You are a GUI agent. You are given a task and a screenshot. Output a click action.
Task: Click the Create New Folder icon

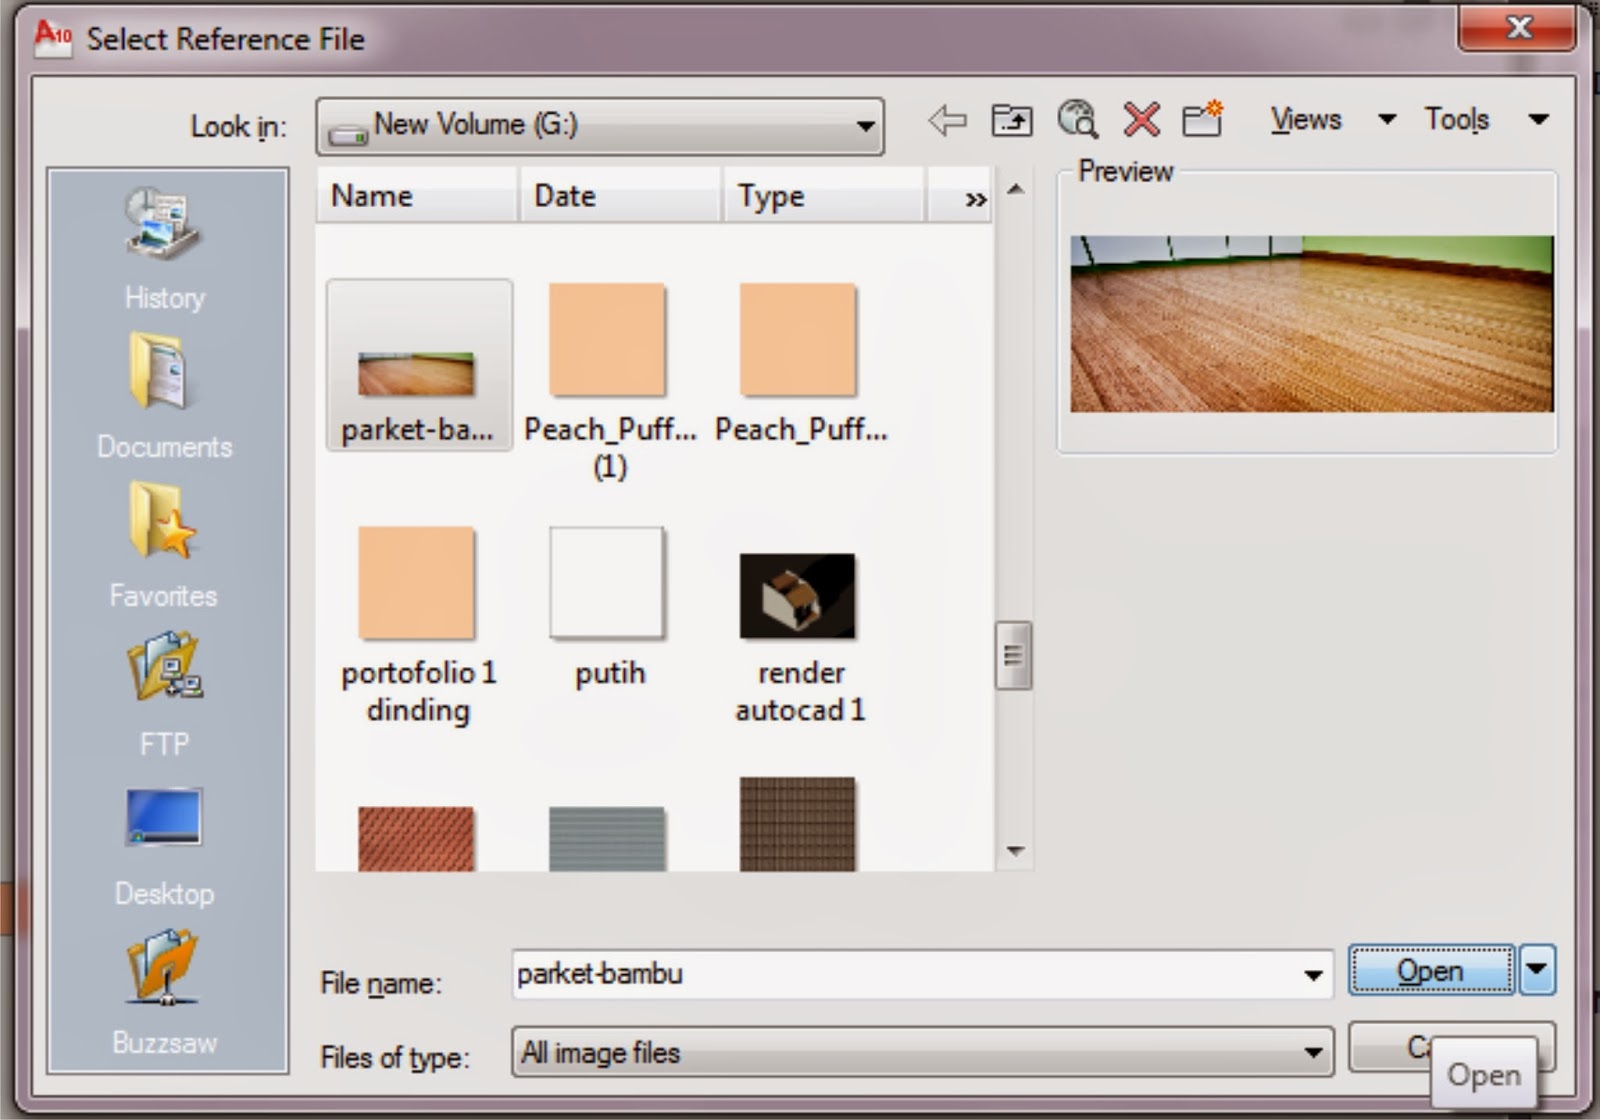1202,120
